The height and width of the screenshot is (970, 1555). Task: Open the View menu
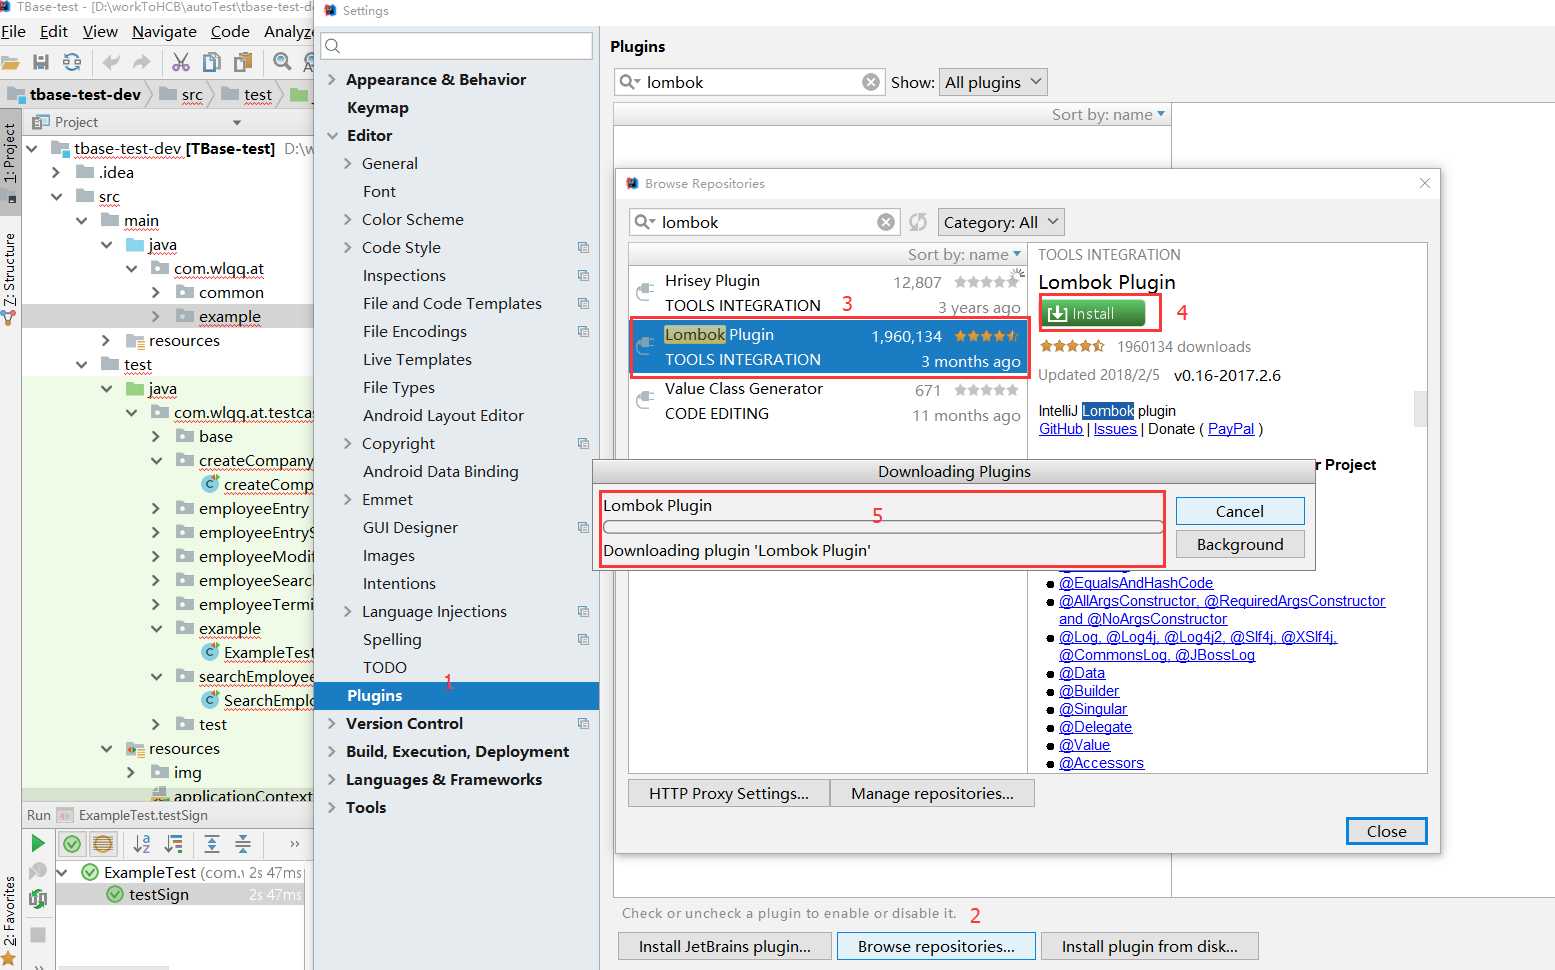pos(100,32)
